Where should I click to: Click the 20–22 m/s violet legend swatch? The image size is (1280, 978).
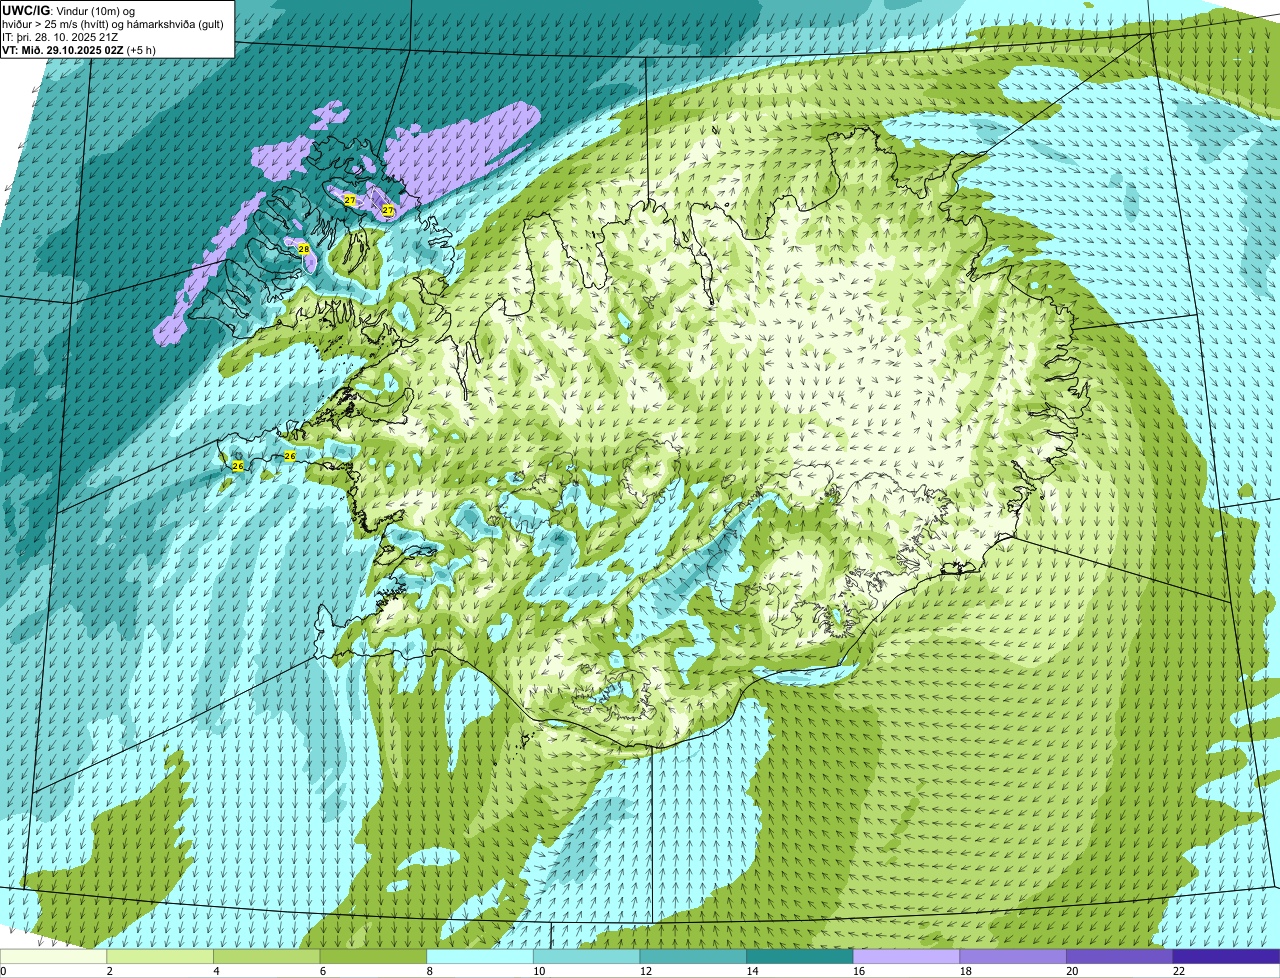point(1120,956)
